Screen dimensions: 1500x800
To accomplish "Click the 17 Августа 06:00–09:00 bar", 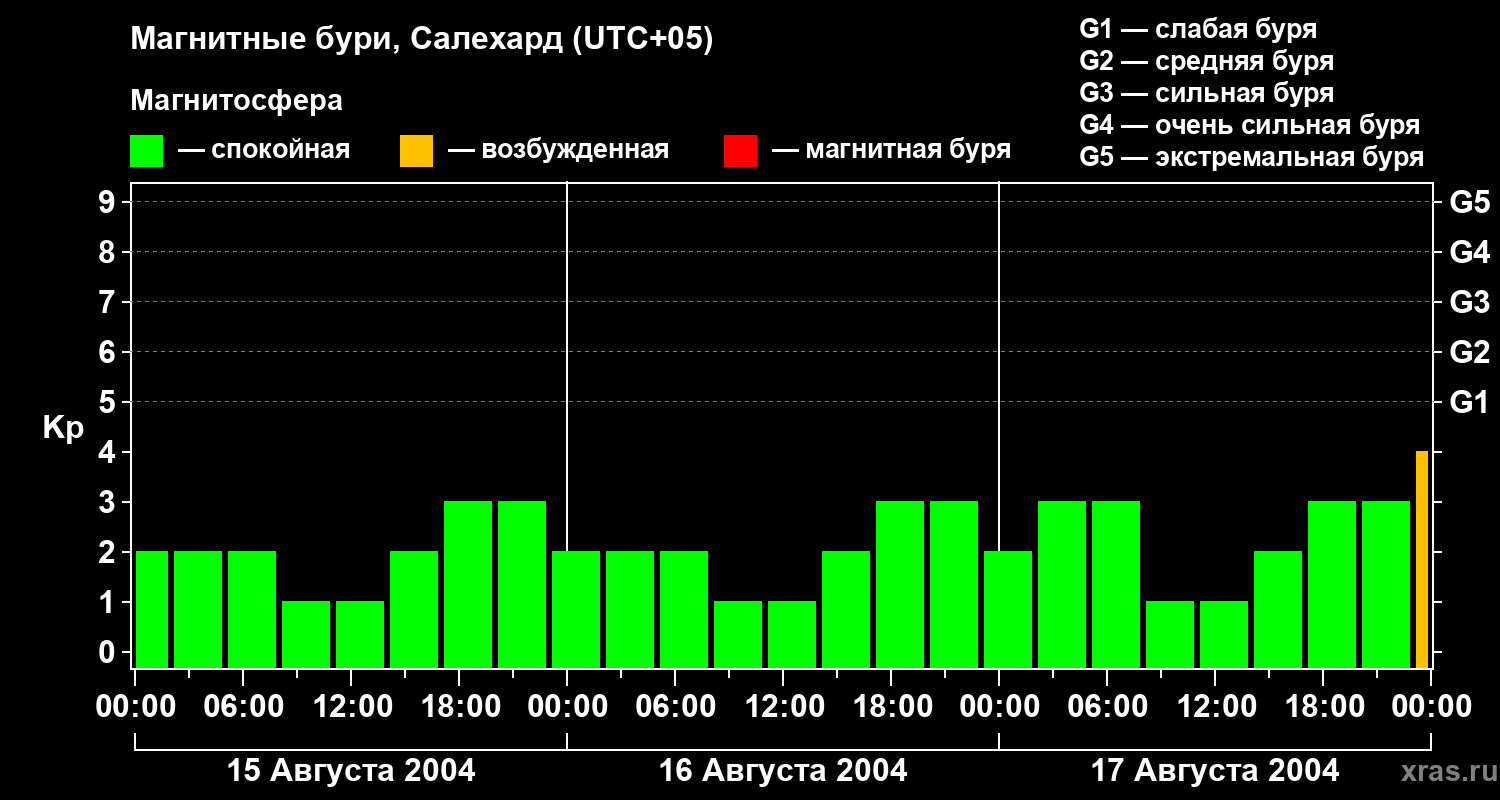I will [x=1116, y=584].
